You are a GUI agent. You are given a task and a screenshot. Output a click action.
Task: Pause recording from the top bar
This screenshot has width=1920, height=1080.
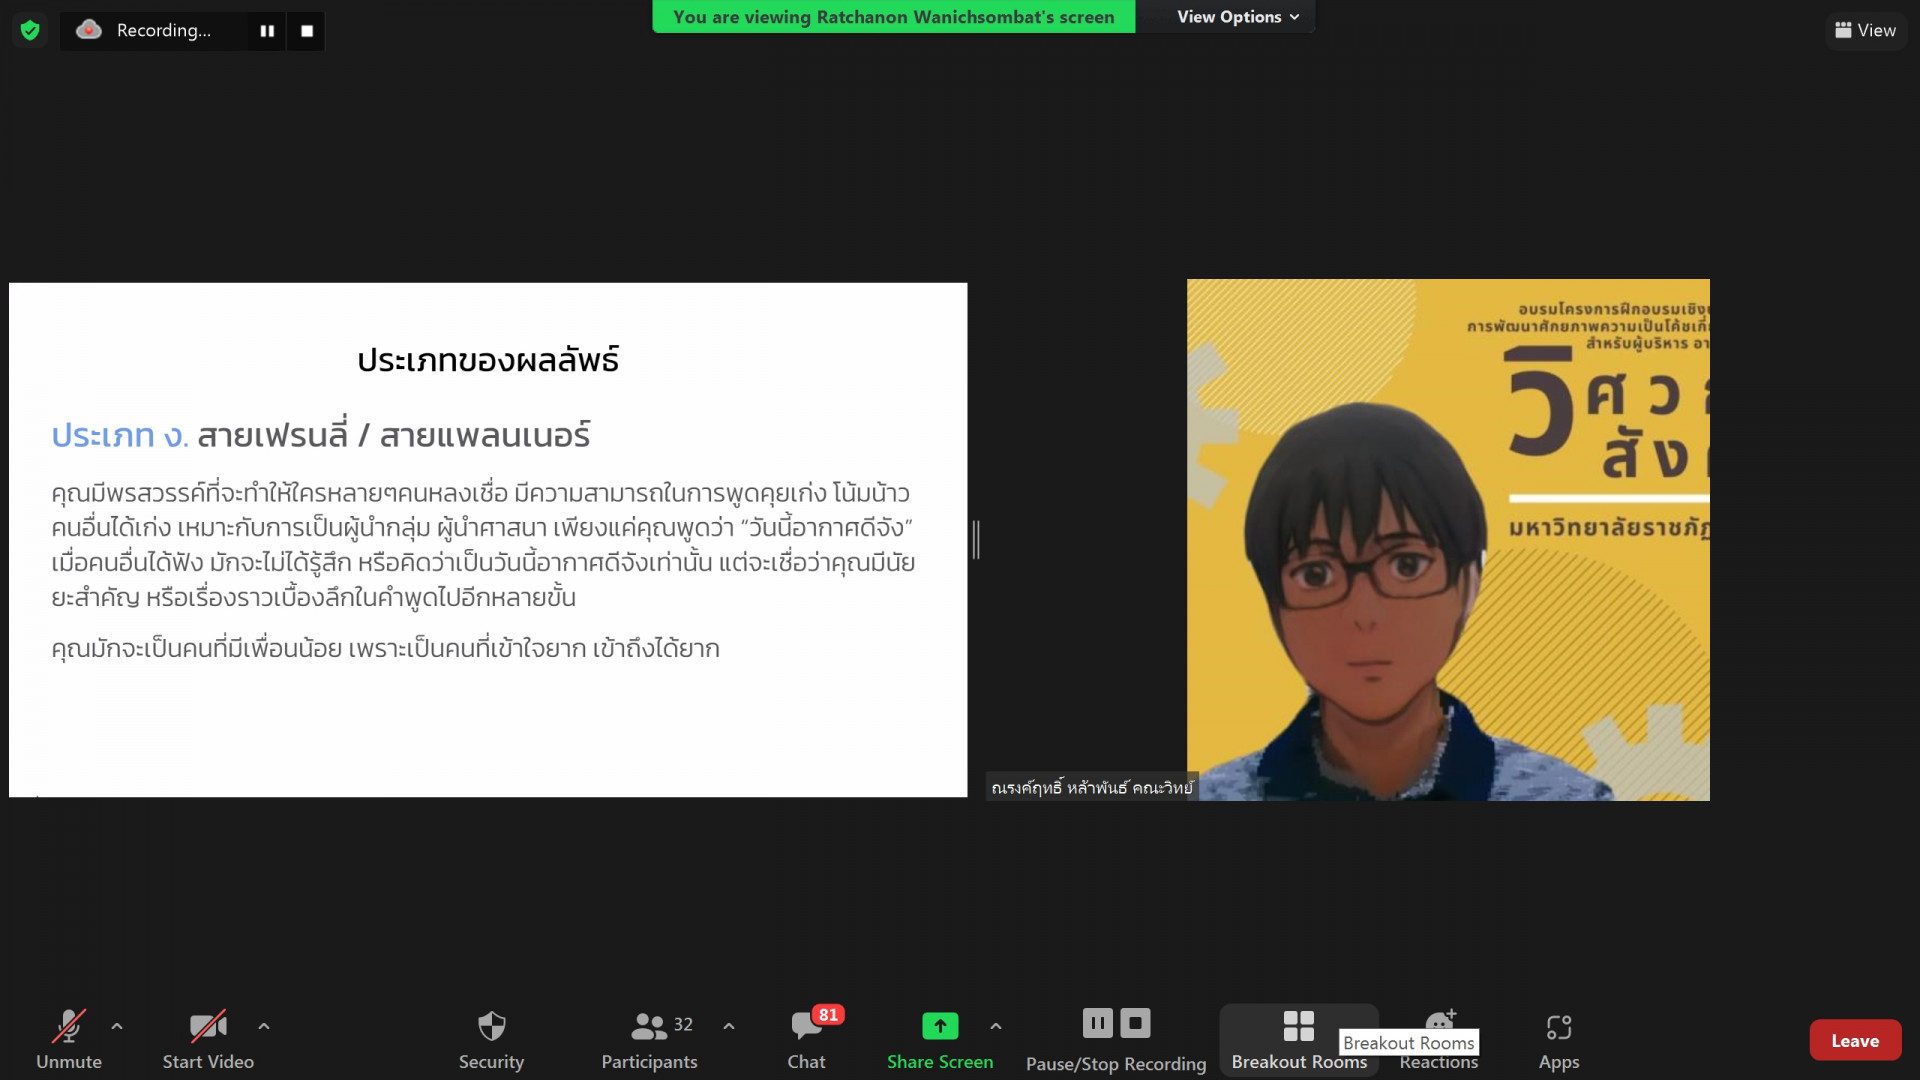coord(267,31)
